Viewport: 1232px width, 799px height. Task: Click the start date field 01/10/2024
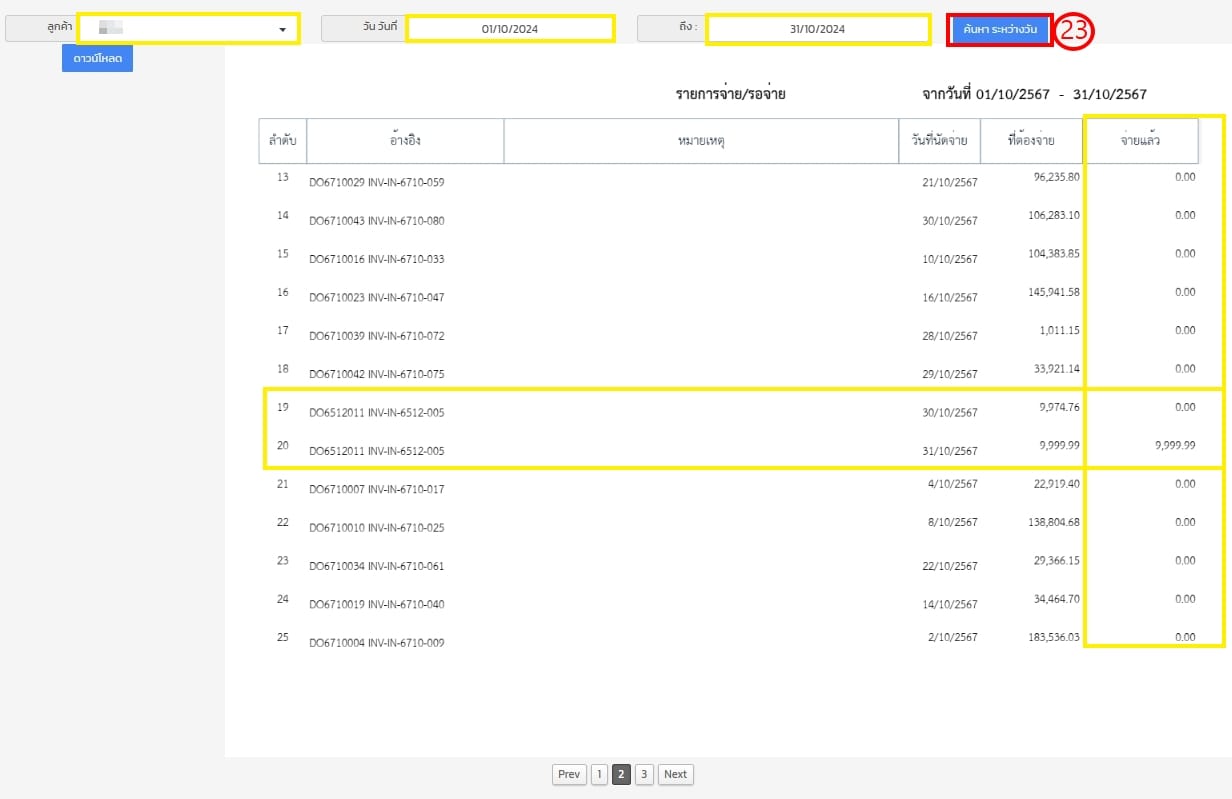click(x=509, y=29)
